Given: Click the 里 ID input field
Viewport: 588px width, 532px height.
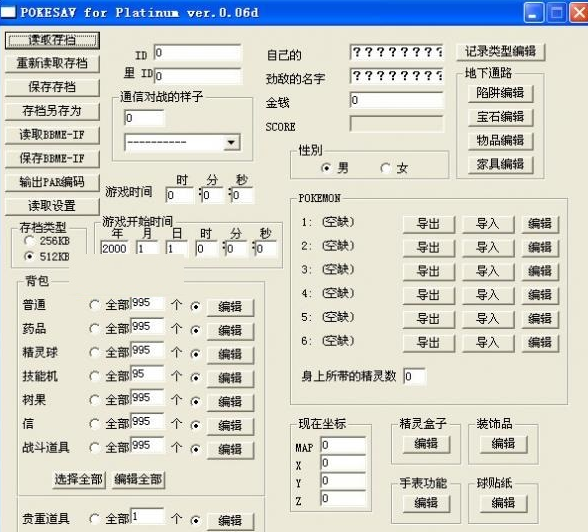Looking at the screenshot, I should (x=198, y=76).
